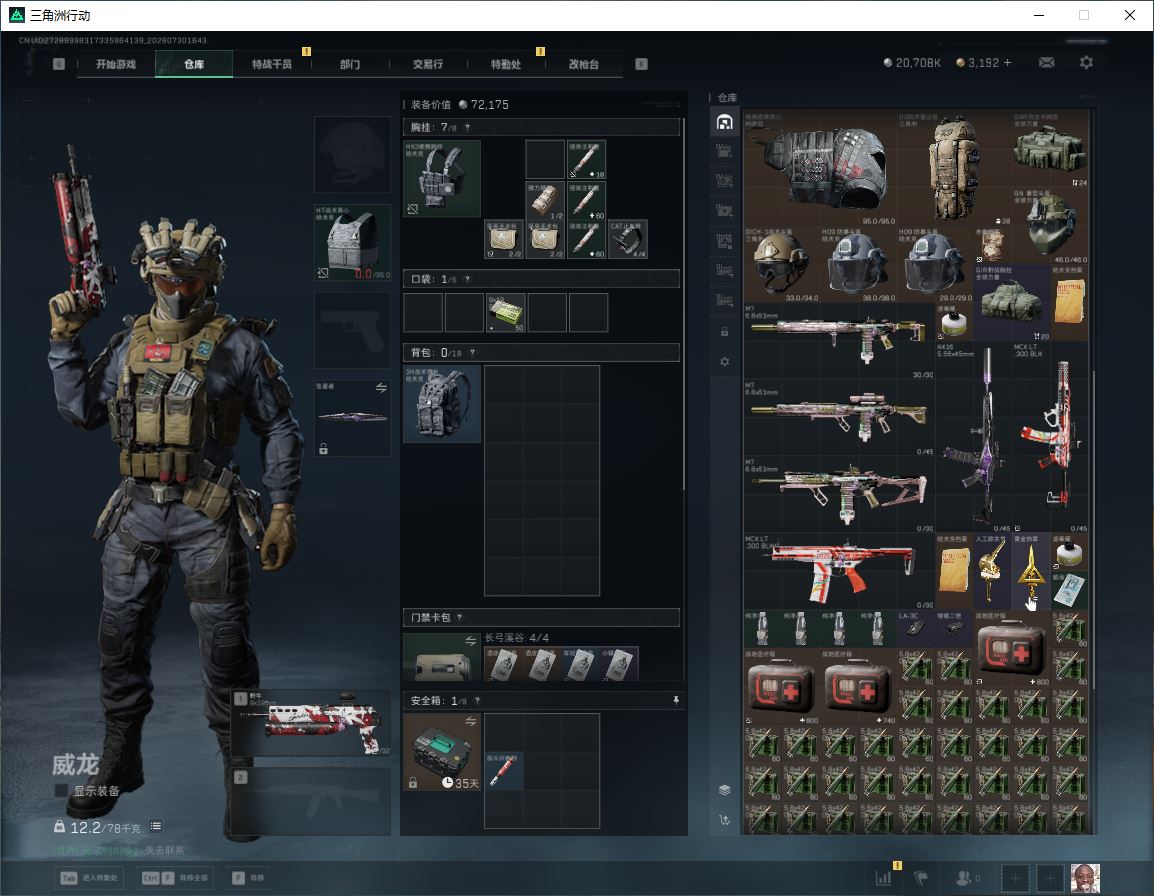Select the main warehouse icon in the sidebar
Screen dimensions: 1154x896
point(724,122)
